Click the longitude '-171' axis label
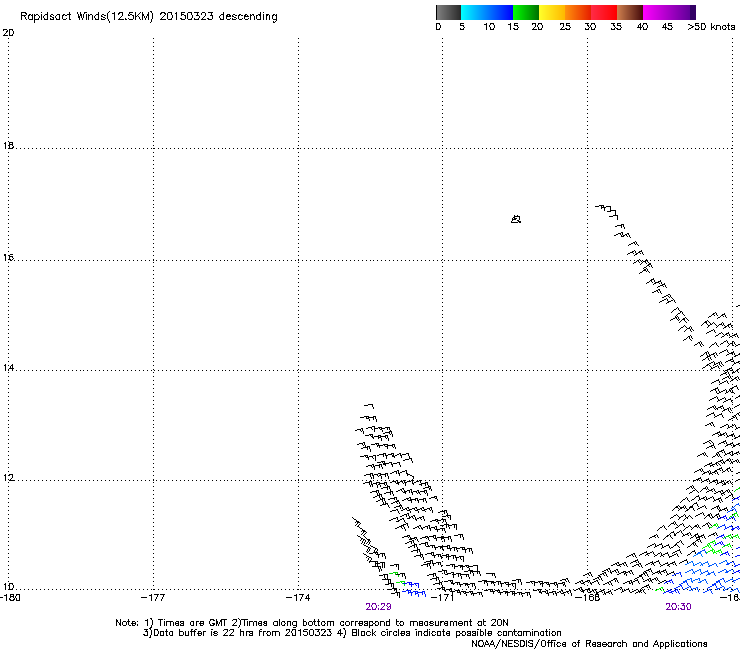The image size is (740, 650). (x=443, y=597)
